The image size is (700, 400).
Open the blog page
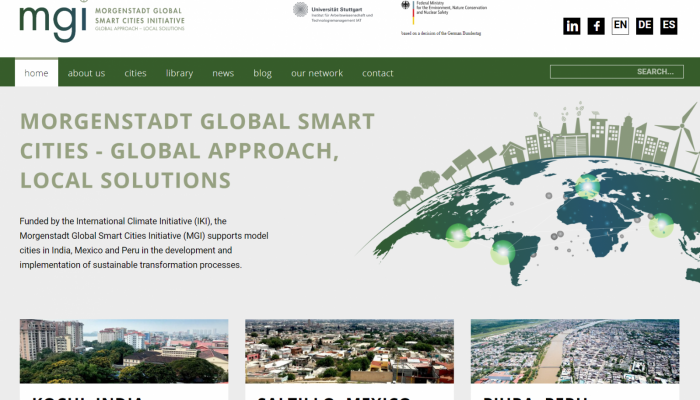point(262,73)
